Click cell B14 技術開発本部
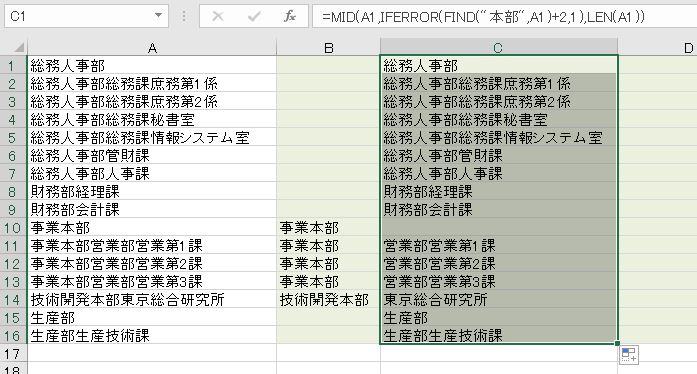697x374 pixels. coord(328,300)
